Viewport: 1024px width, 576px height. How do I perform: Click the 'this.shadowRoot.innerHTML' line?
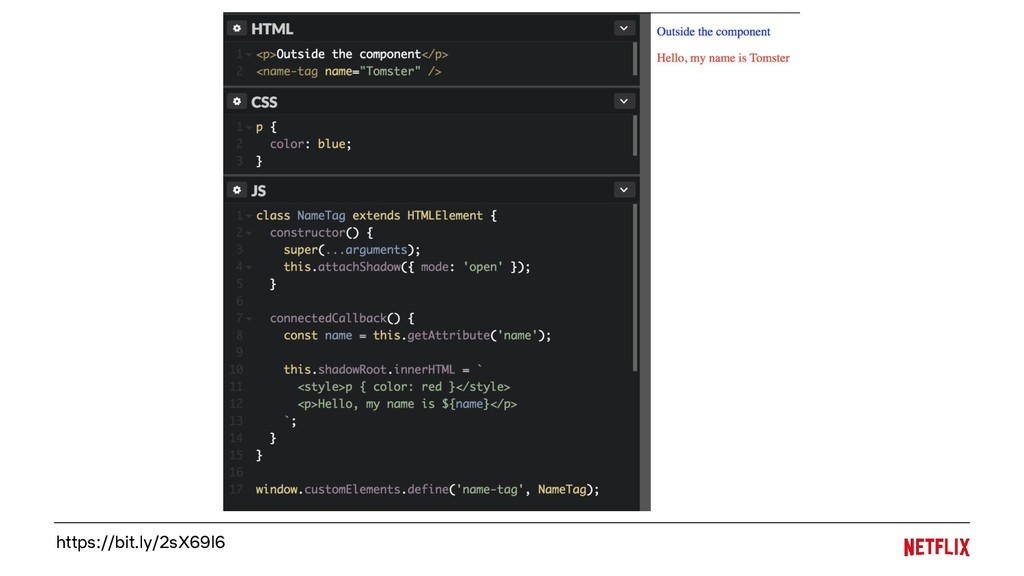point(383,369)
